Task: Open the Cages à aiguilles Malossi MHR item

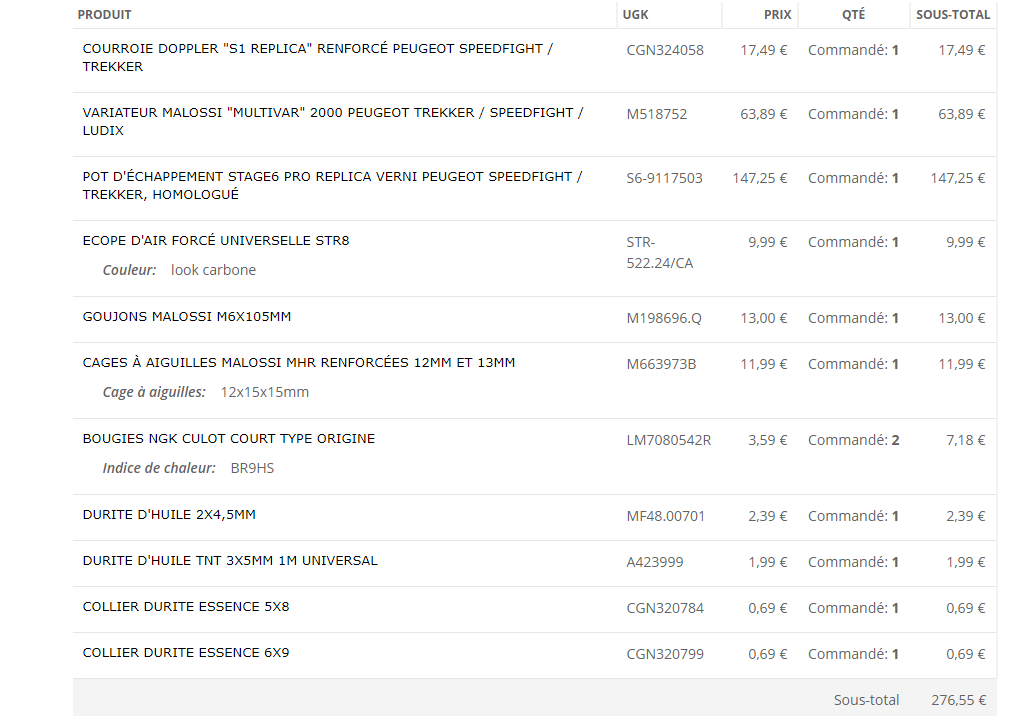Action: pos(299,362)
